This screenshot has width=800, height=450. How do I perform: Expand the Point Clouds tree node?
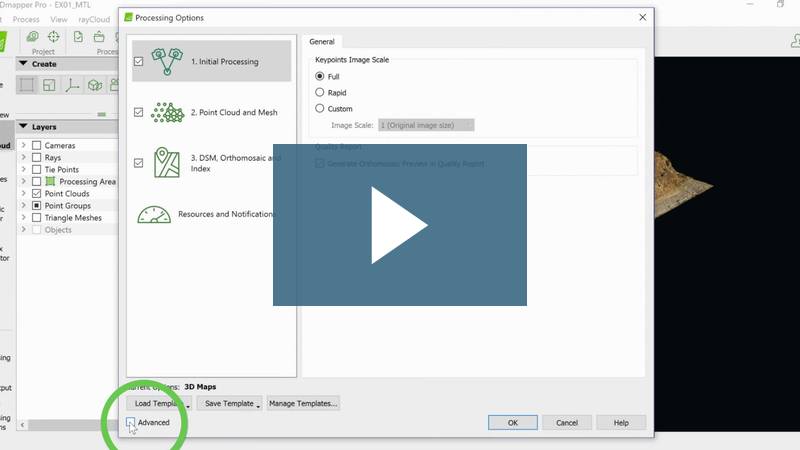23,193
